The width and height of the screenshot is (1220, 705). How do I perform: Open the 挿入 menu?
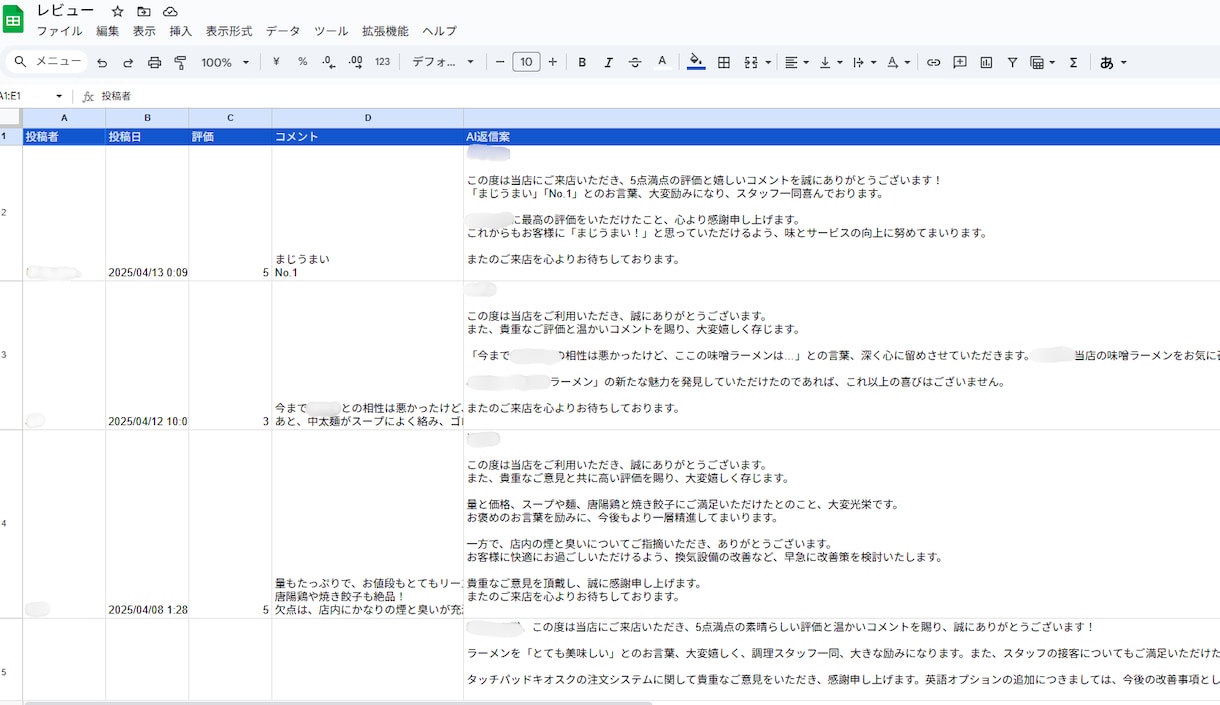coord(180,31)
